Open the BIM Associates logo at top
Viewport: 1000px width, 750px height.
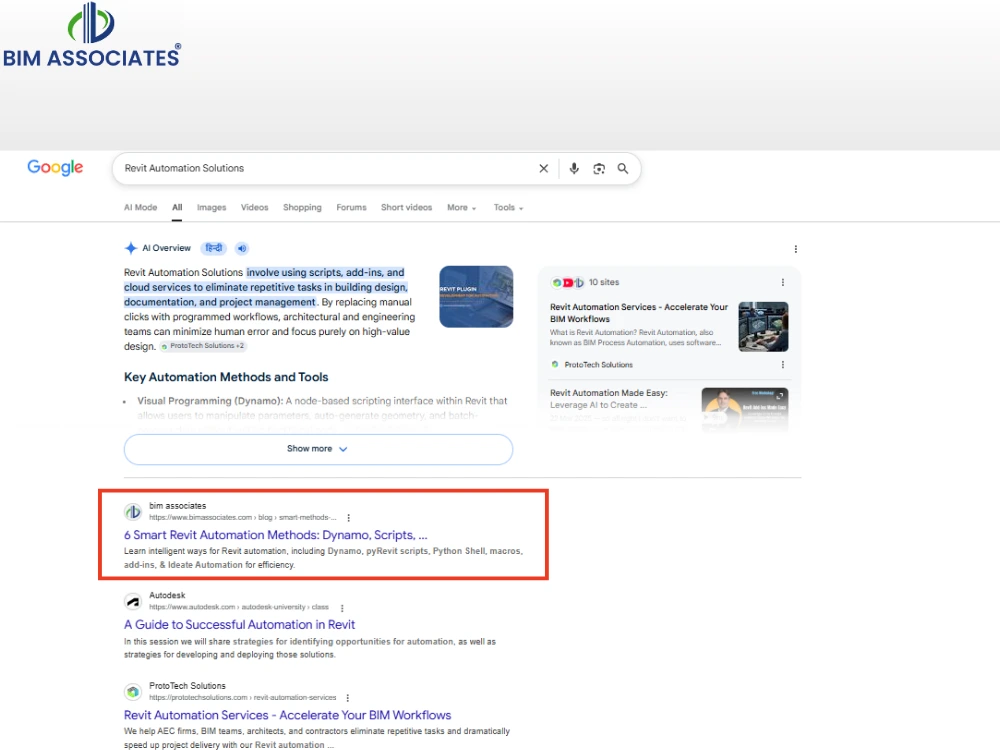pos(92,34)
